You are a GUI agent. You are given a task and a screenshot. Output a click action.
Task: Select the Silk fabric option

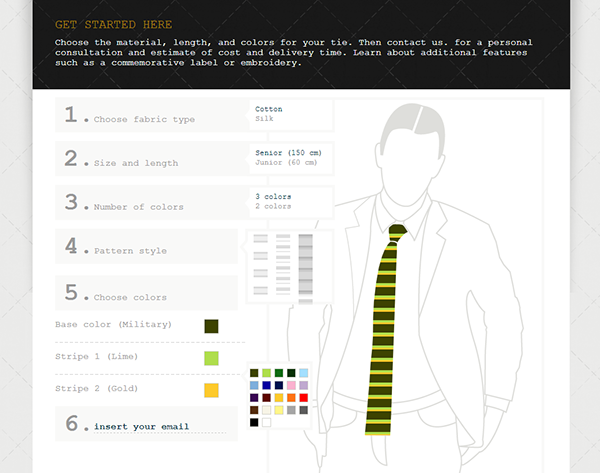coord(264,119)
